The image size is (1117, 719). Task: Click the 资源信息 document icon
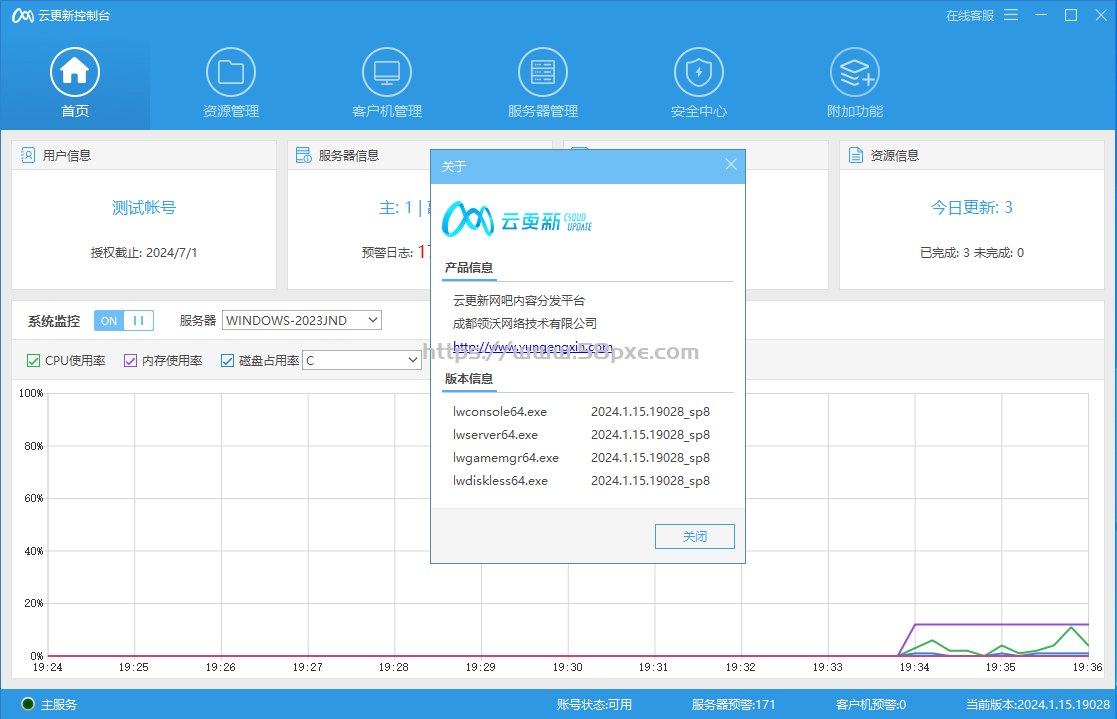856,155
